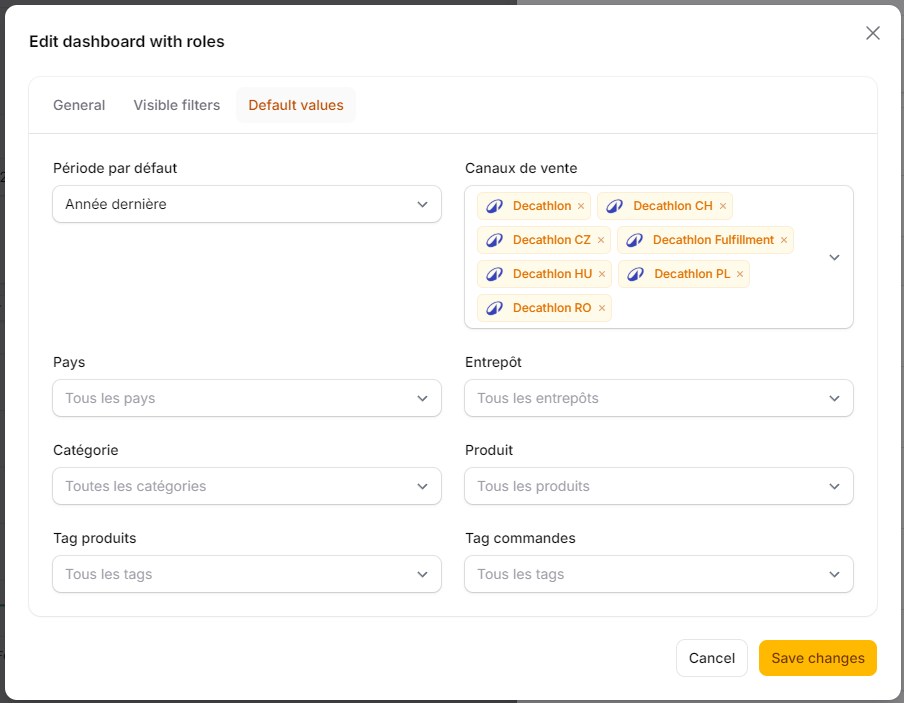
Task: Click the Decathlon CH brand icon
Action: (x=614, y=206)
